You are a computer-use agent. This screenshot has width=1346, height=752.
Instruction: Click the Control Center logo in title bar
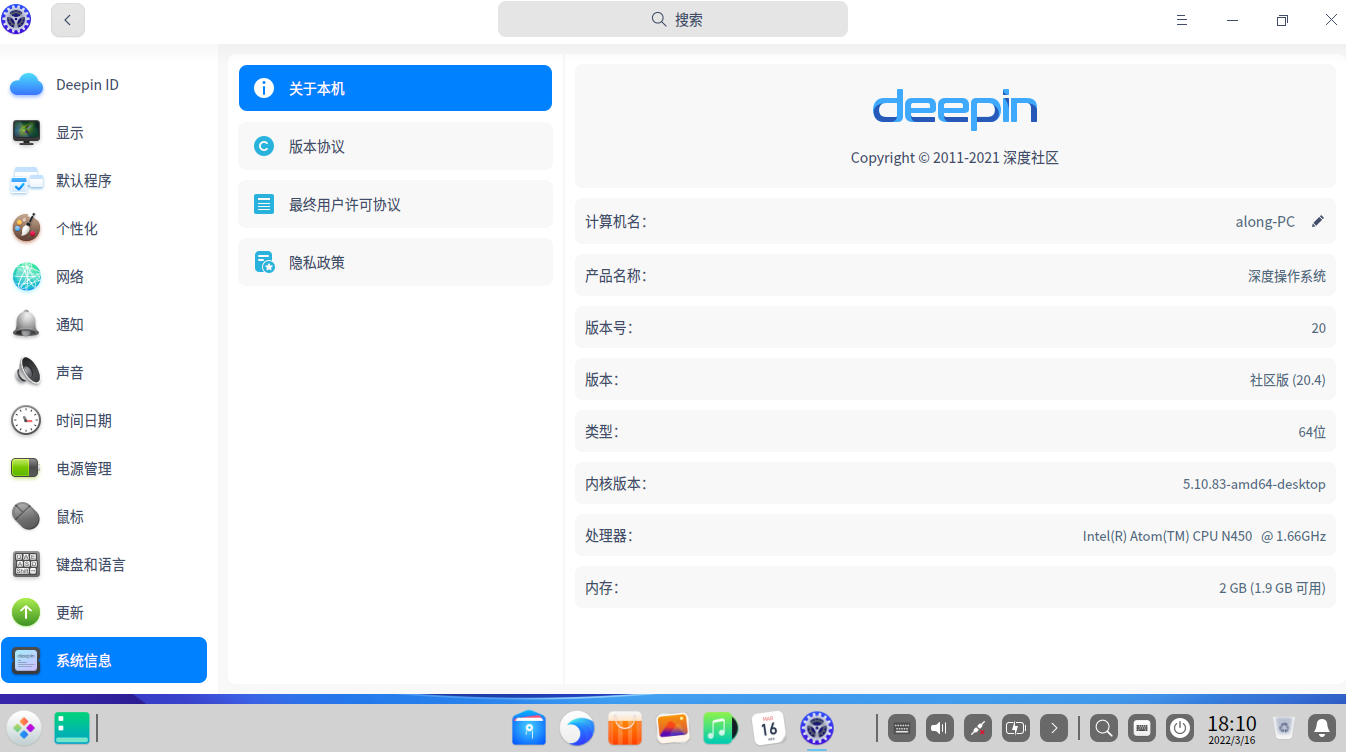coord(17,19)
